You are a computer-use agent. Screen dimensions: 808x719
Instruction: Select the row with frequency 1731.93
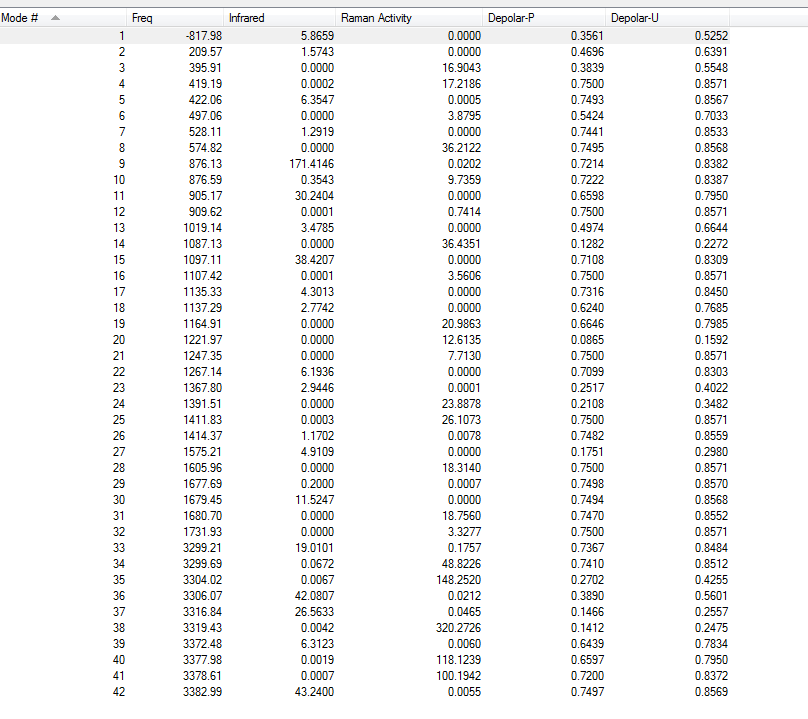coord(364,531)
